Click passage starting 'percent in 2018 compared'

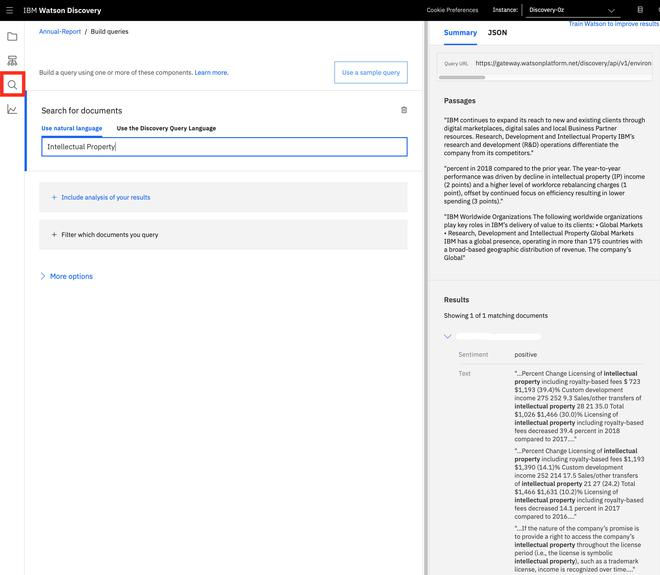click(544, 185)
